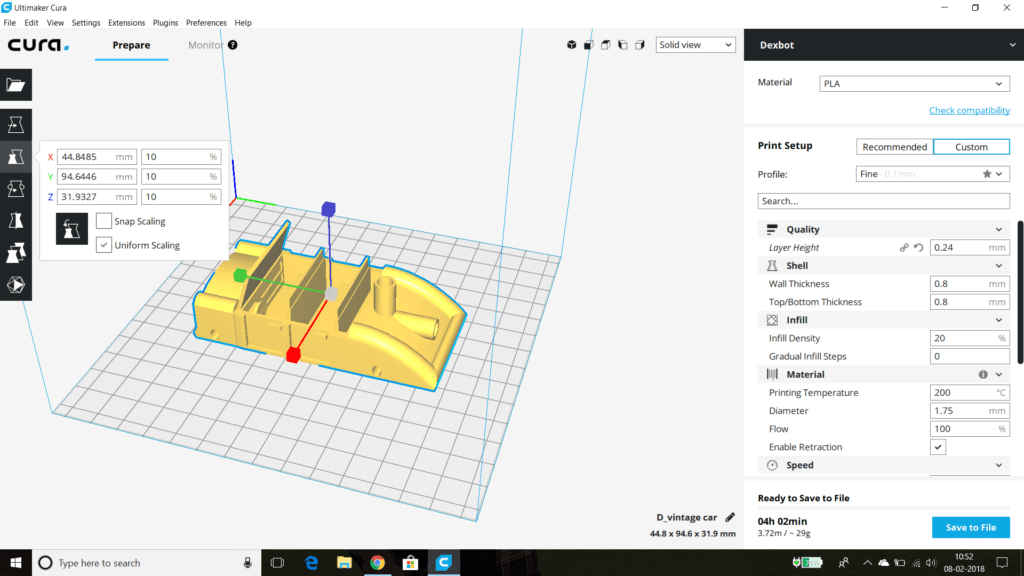Click the 3D perspective view icon

tap(572, 45)
